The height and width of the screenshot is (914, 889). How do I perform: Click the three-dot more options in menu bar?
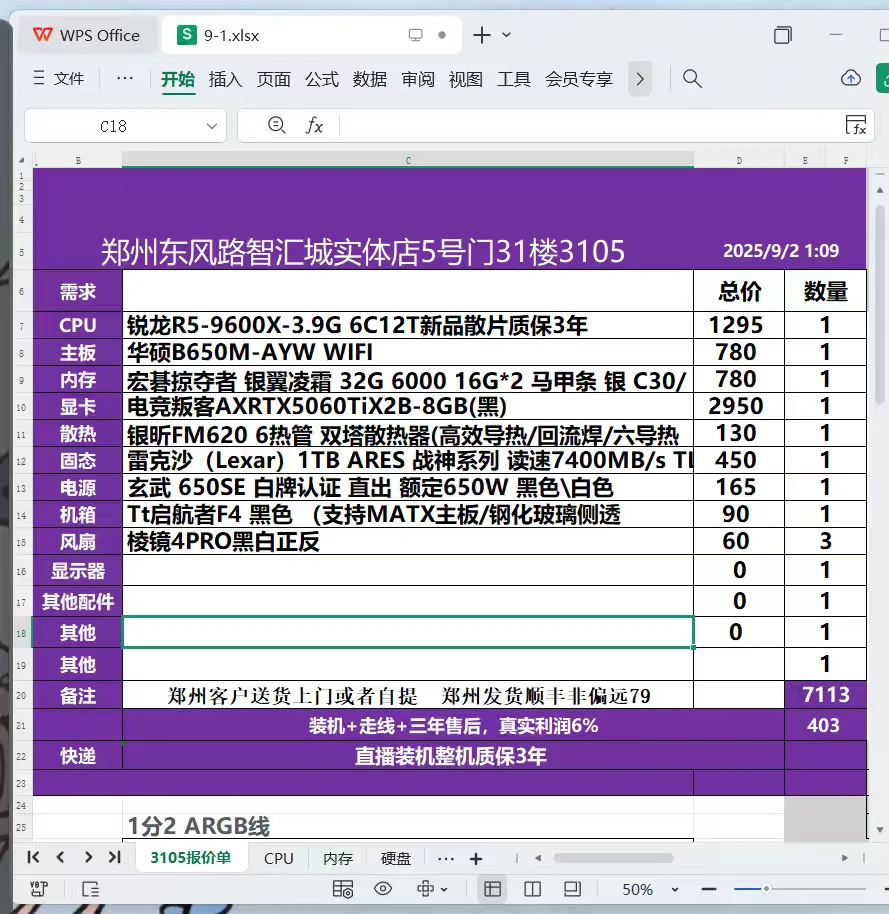[x=125, y=78]
